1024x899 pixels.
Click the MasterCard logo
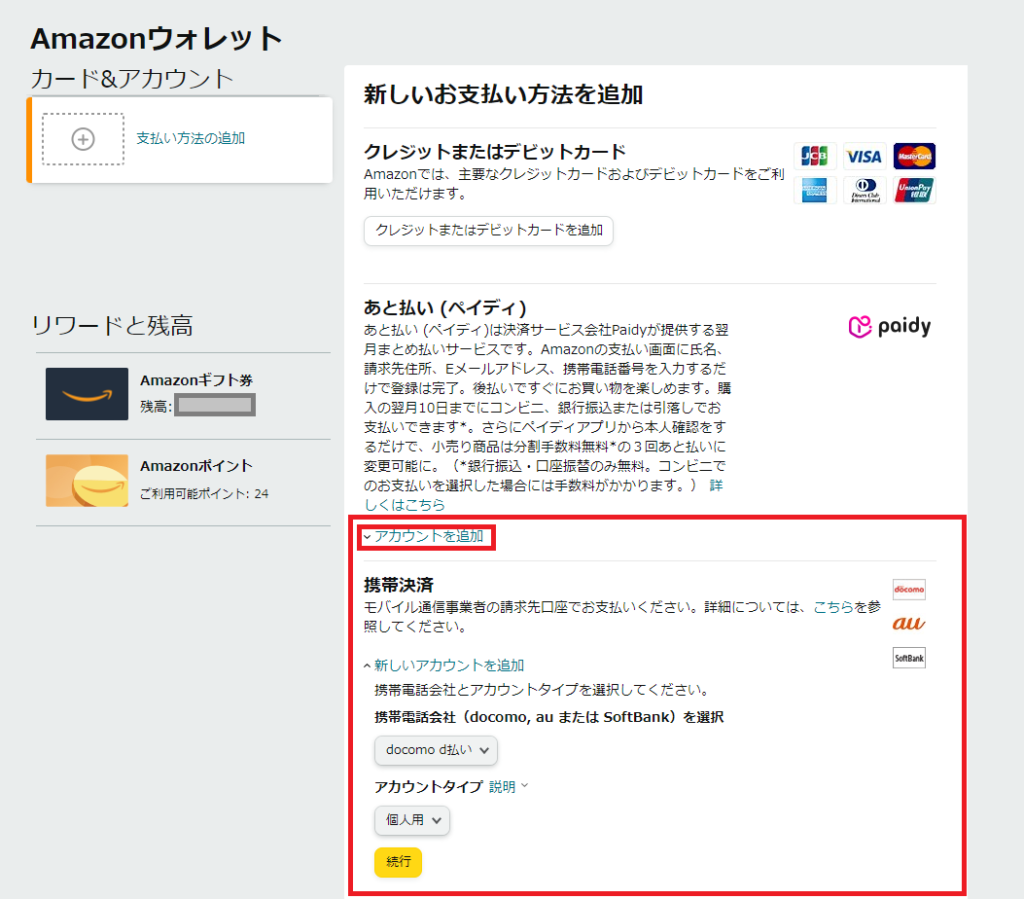914,156
